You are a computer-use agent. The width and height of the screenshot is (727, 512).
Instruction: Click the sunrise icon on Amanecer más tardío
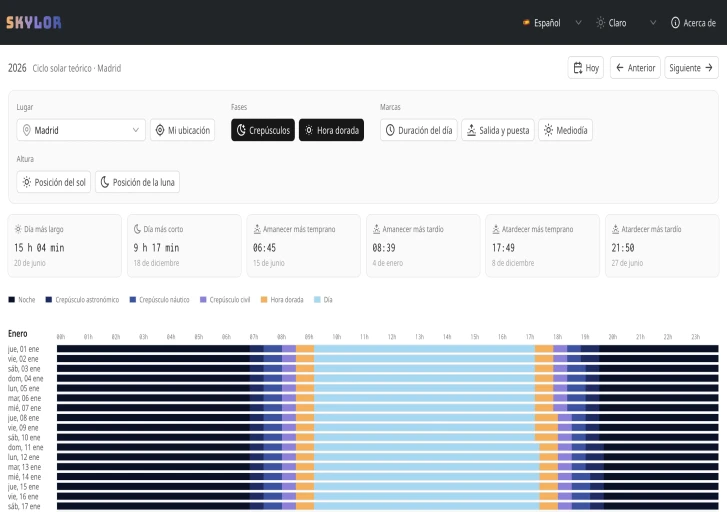[x=376, y=229]
